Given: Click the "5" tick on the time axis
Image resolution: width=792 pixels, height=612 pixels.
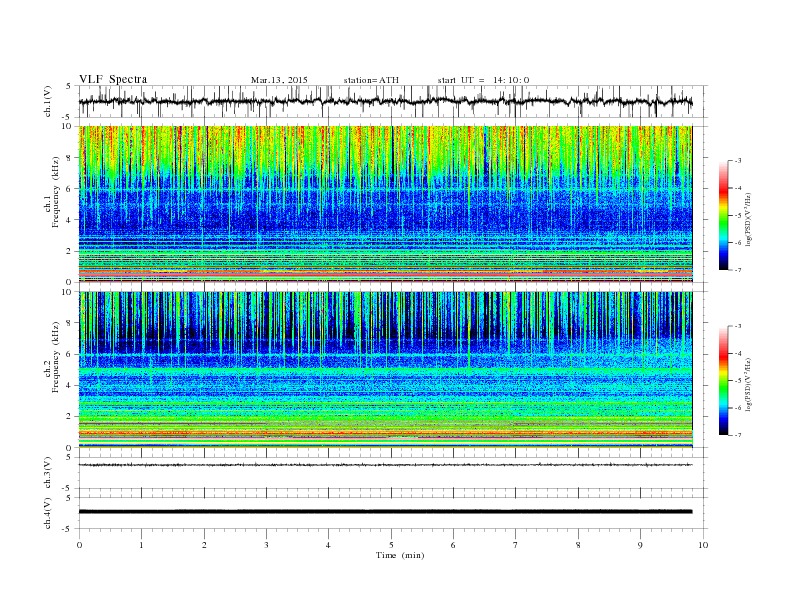Looking at the screenshot, I should (x=391, y=545).
